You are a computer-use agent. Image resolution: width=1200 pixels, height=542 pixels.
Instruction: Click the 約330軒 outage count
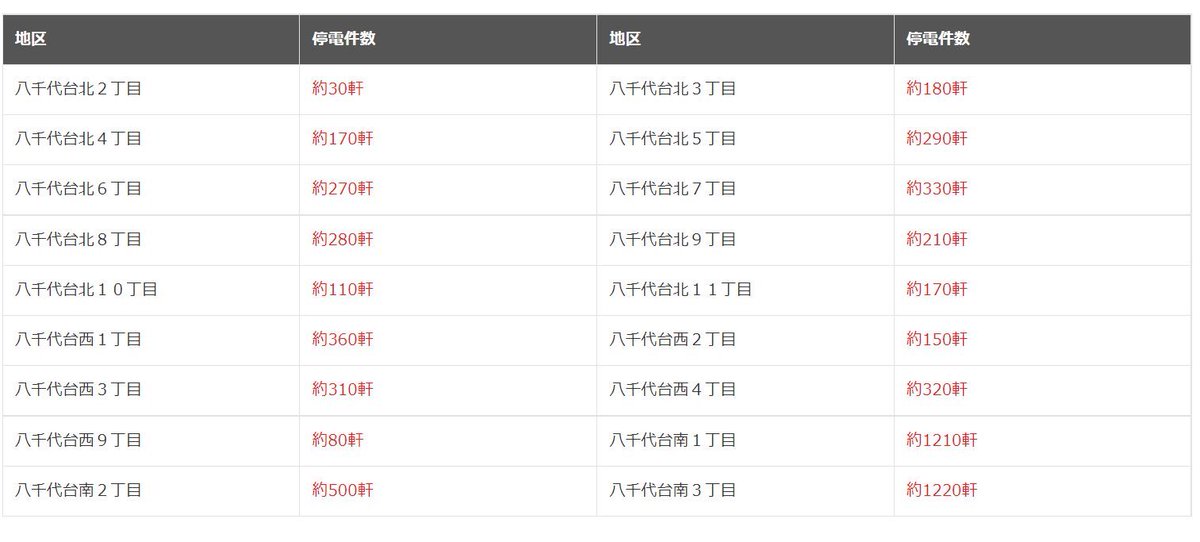937,189
